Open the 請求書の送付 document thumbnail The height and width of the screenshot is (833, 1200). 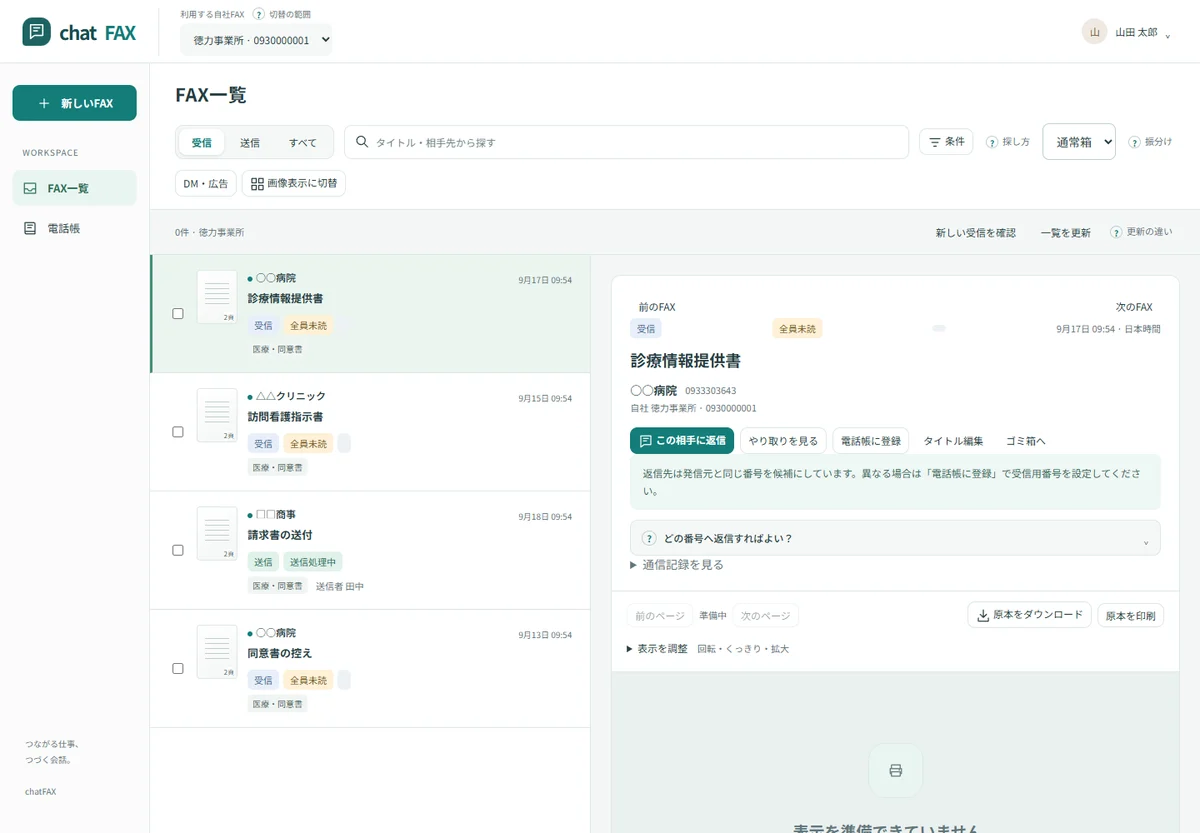tap(217, 533)
